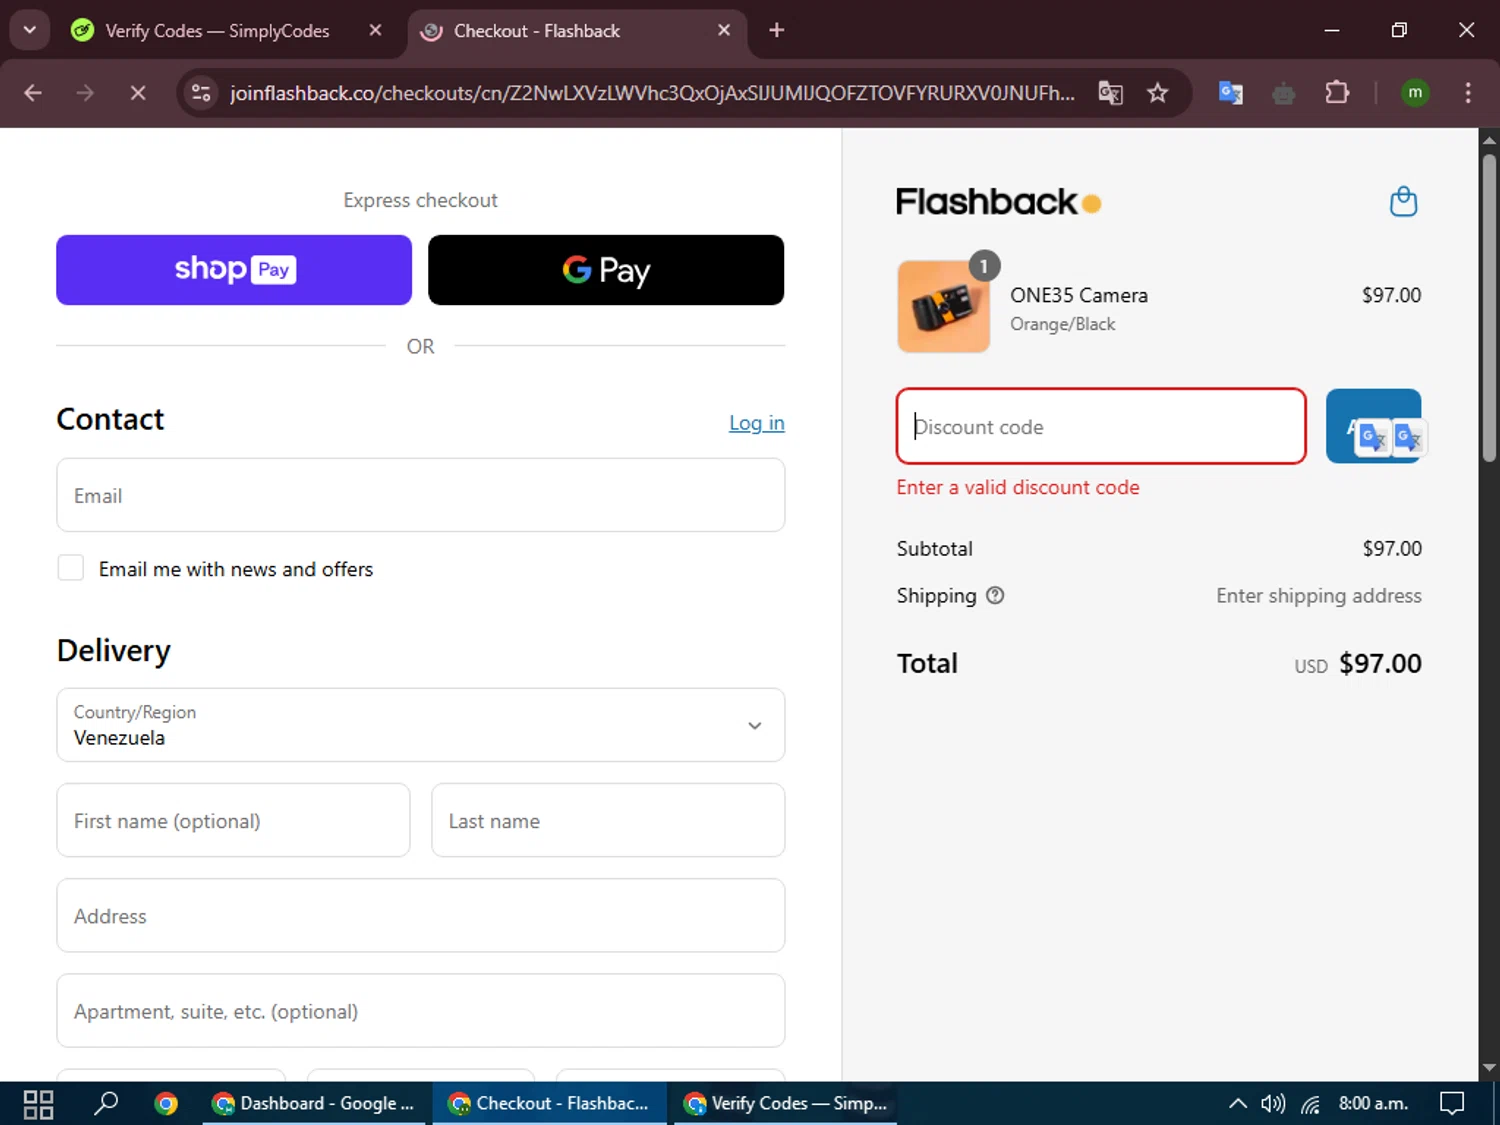
Task: Click the First name (optional) field
Action: (x=233, y=820)
